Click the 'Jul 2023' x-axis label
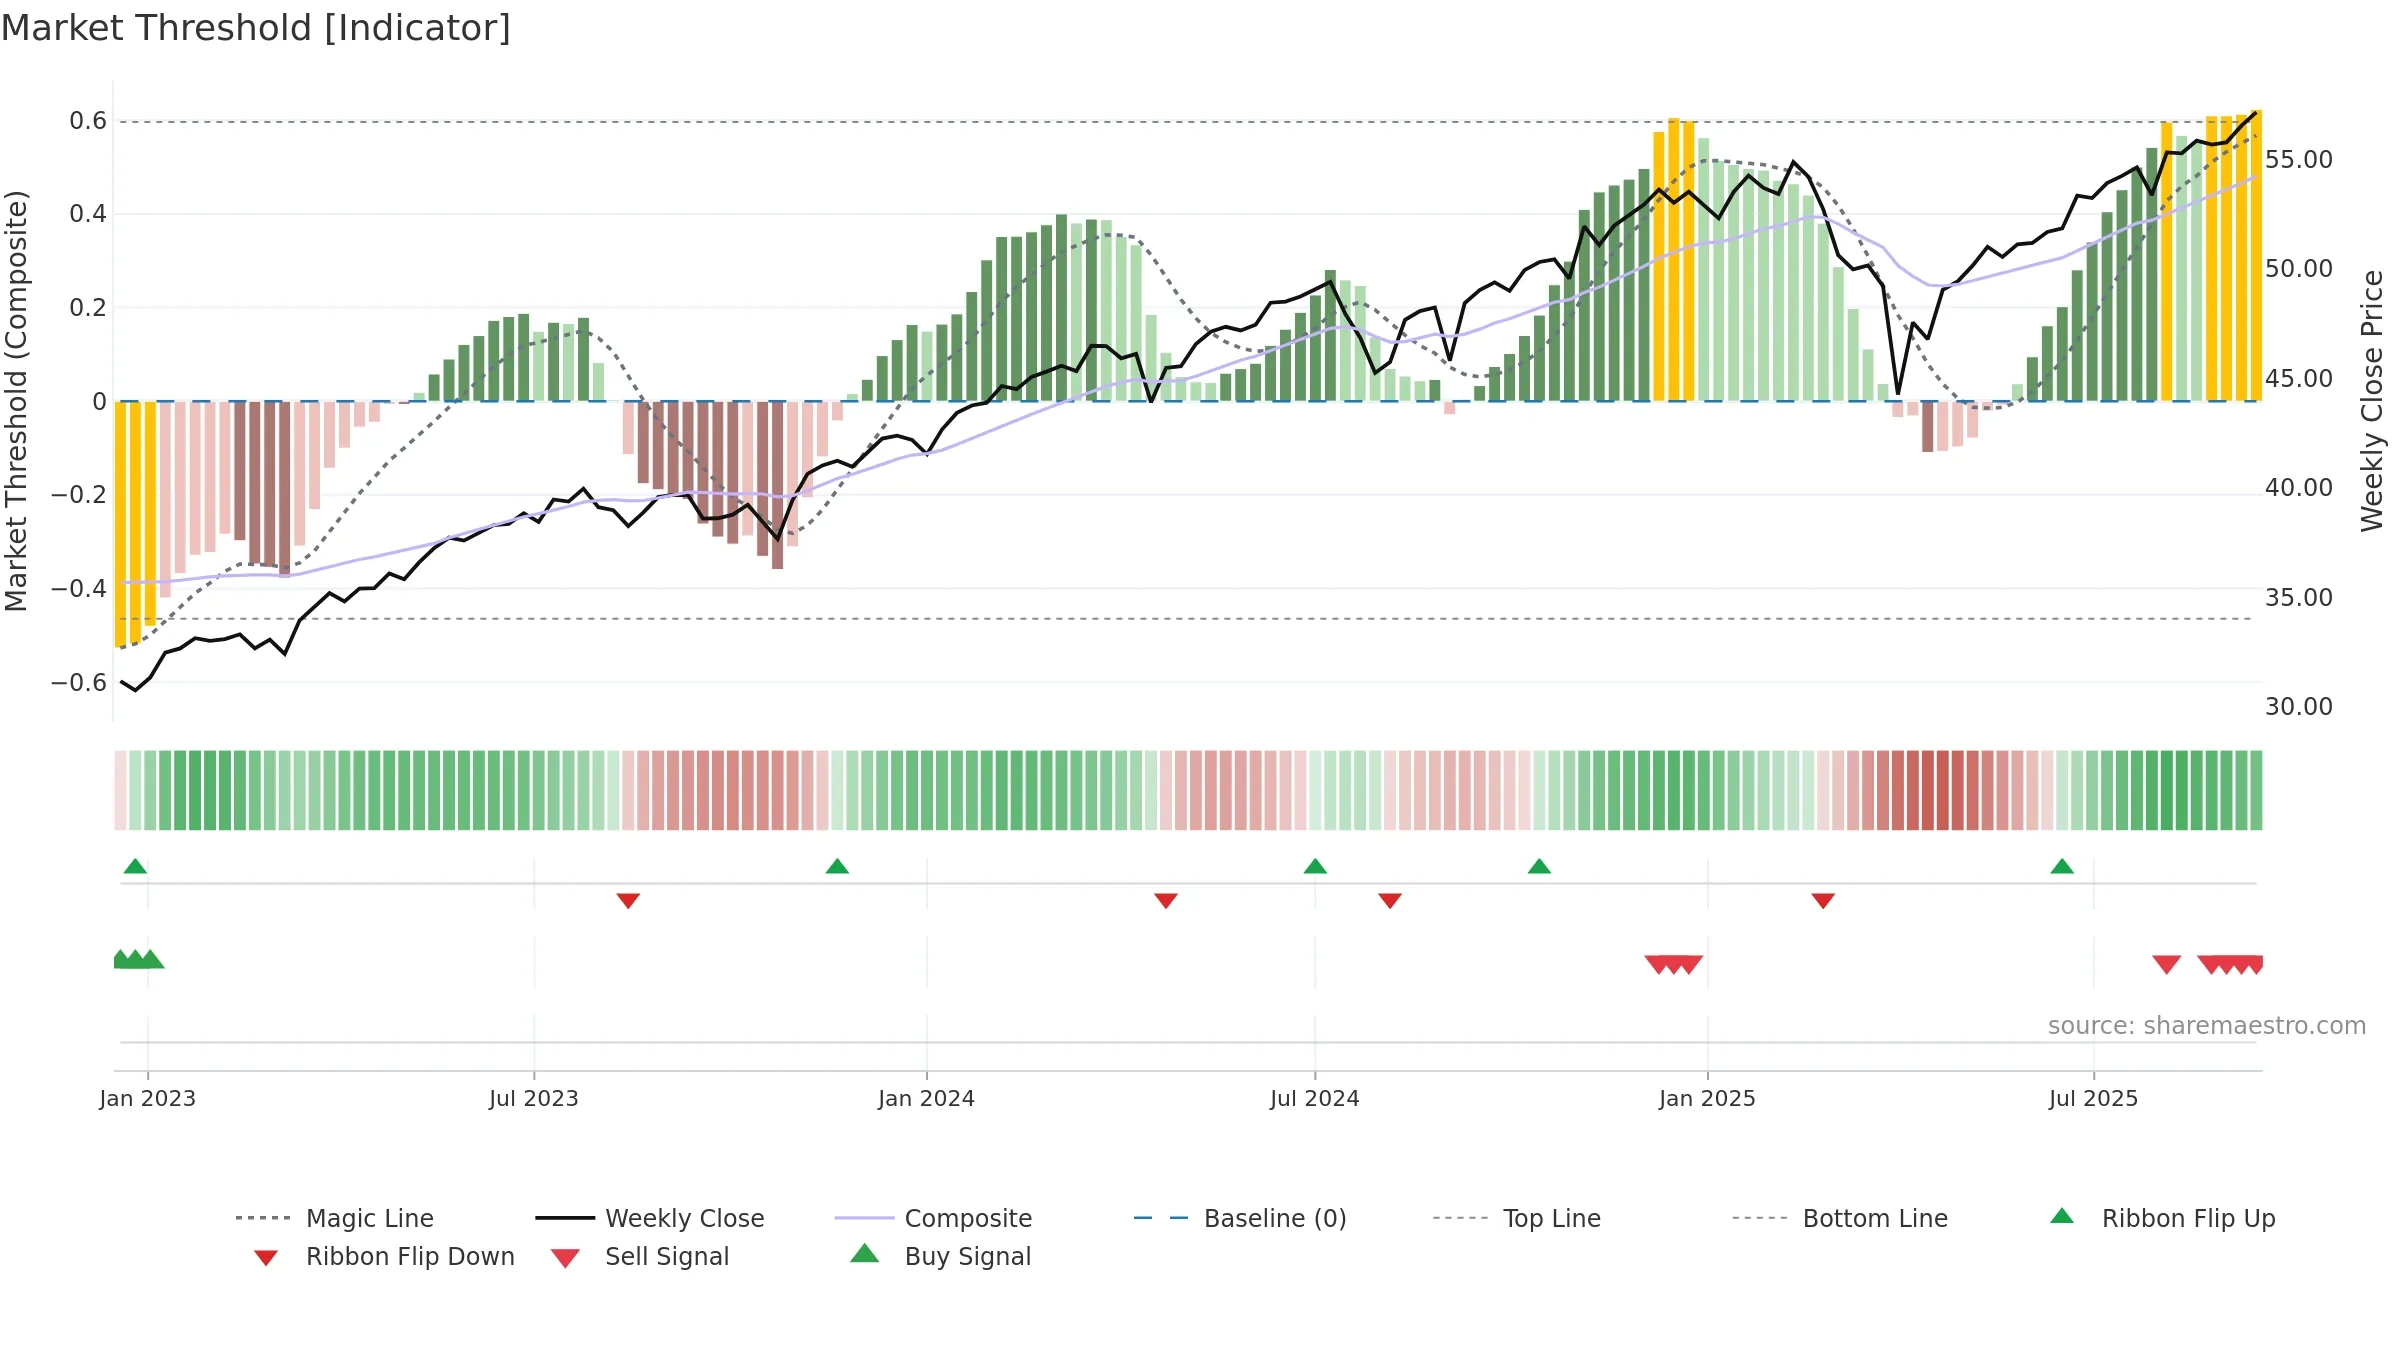The height and width of the screenshot is (1350, 2400). point(534,1099)
